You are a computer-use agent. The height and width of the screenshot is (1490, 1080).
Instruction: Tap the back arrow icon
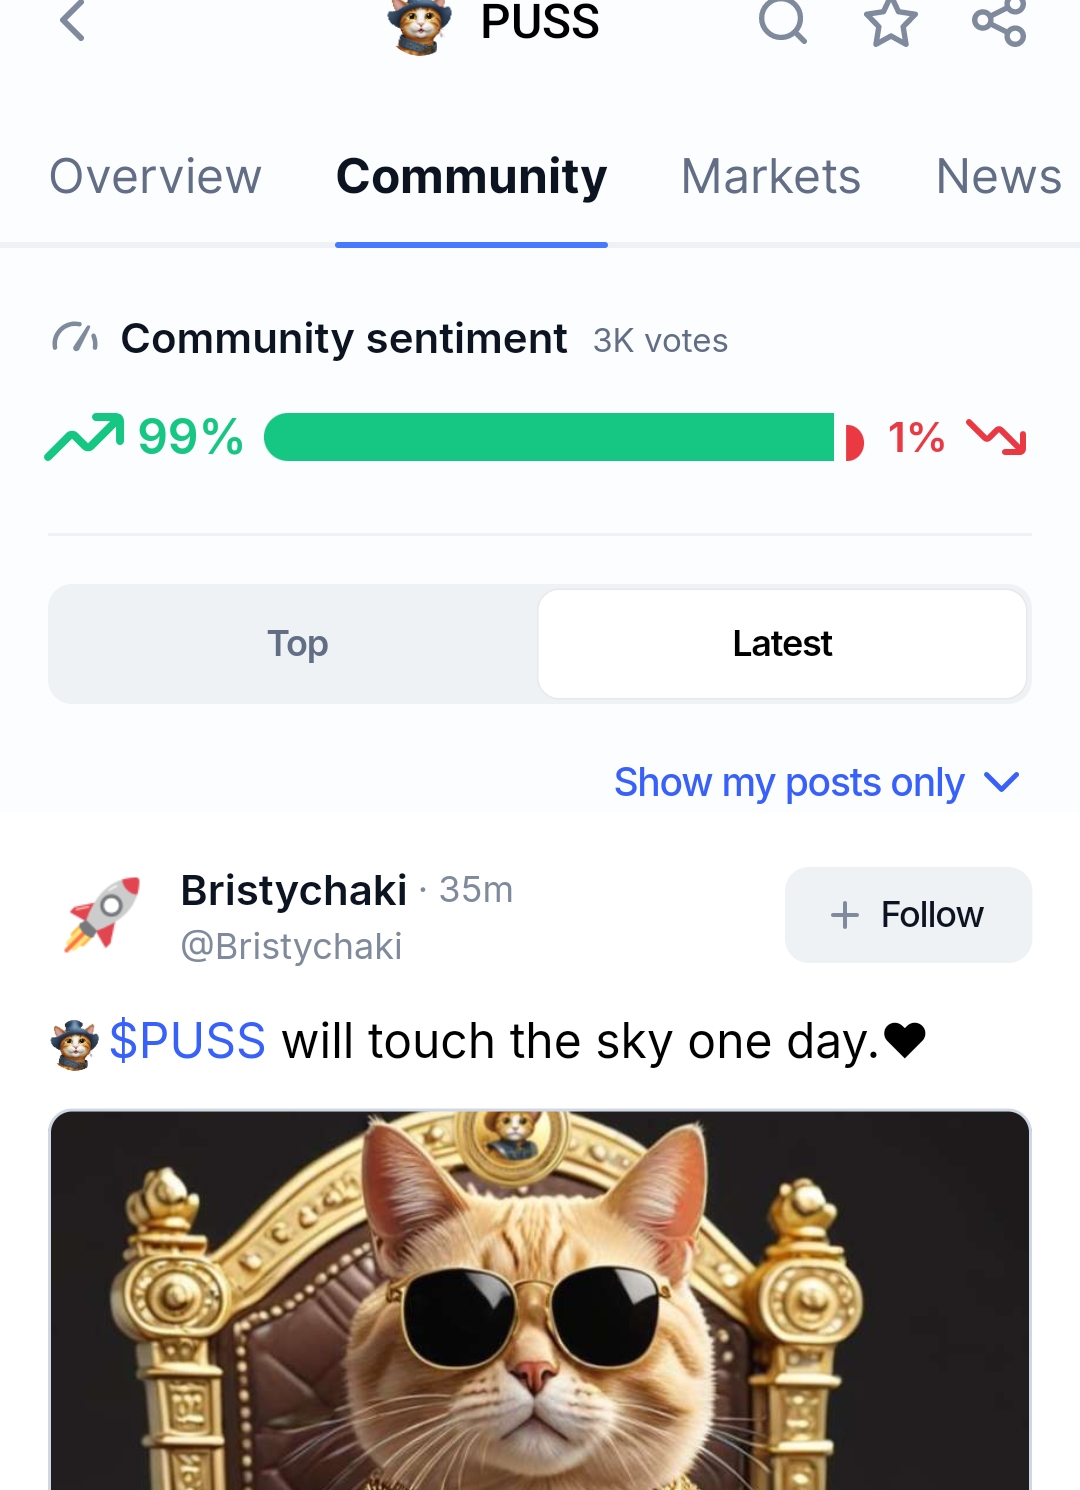click(x=73, y=20)
